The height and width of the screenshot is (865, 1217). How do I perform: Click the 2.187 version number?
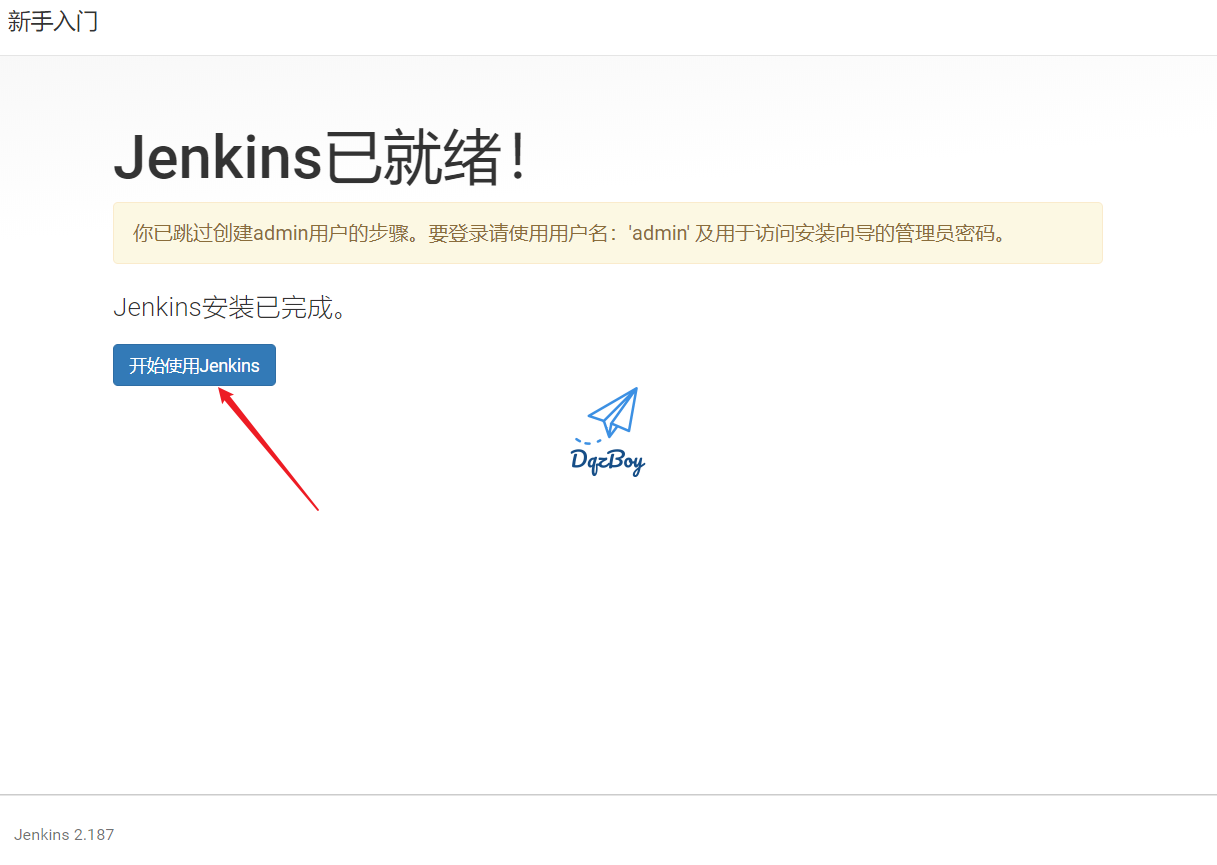94,834
